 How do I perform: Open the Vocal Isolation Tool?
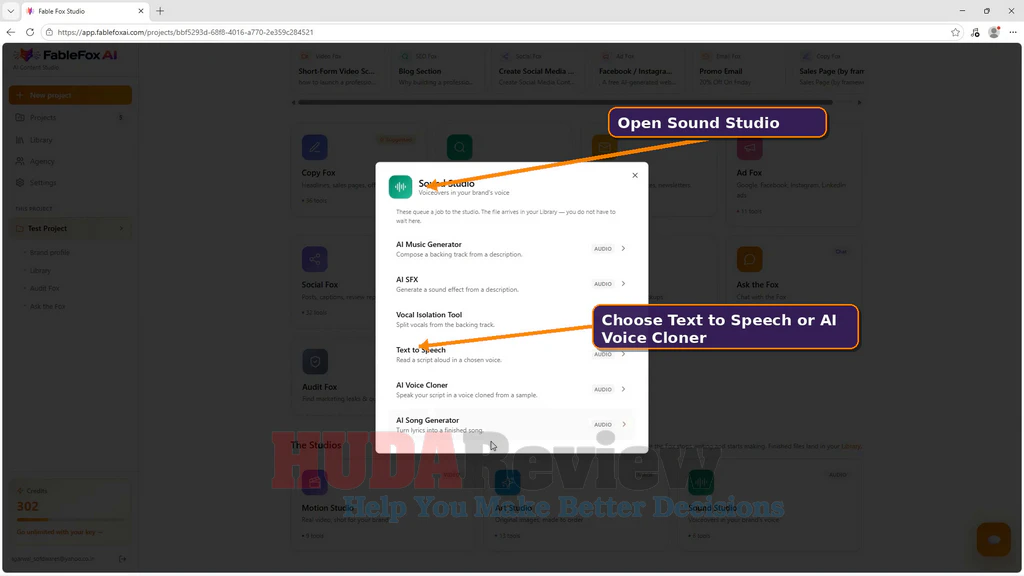tap(511, 319)
